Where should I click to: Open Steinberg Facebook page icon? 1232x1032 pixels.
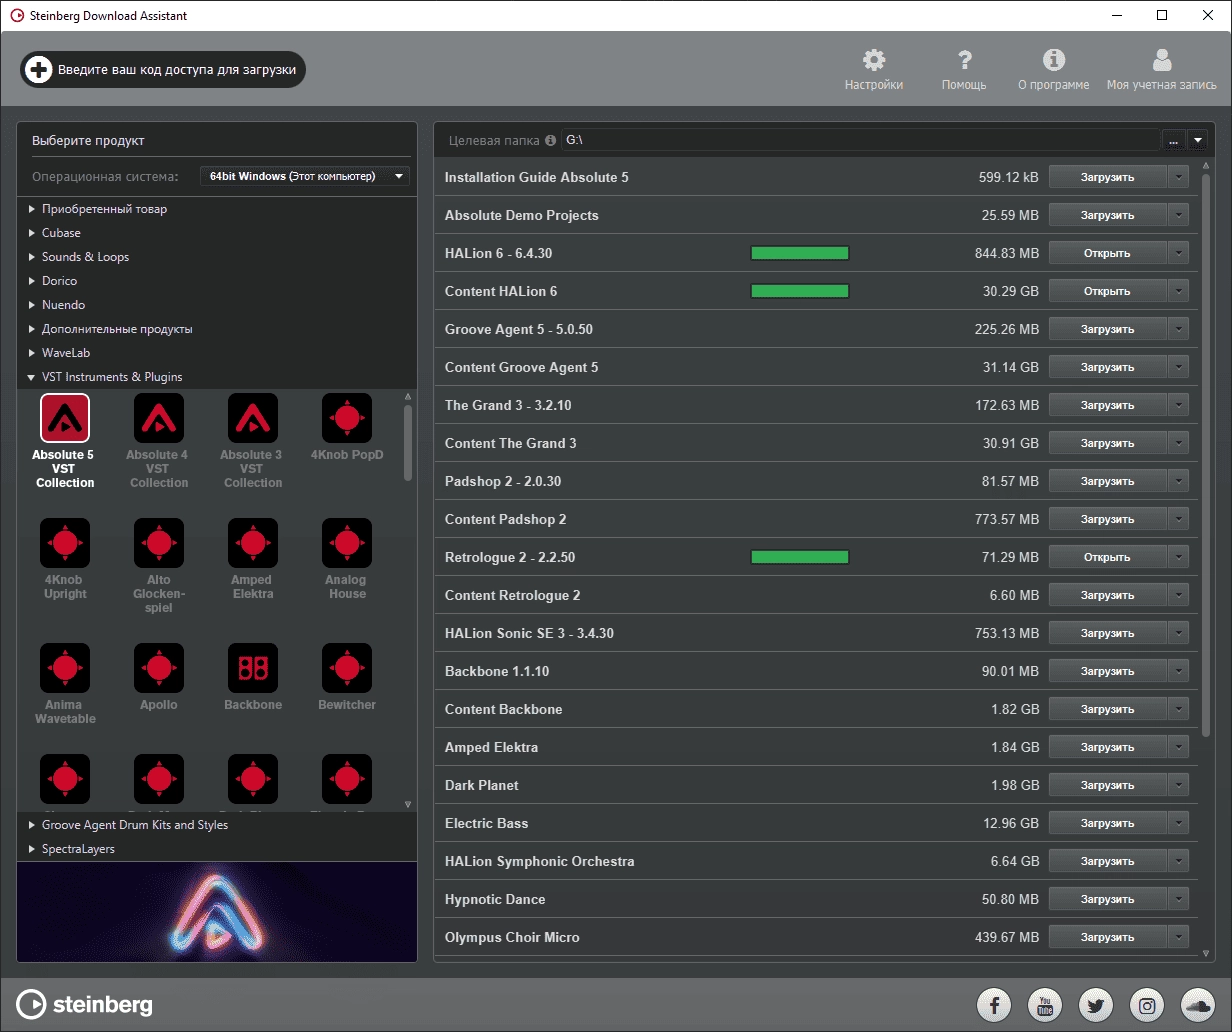[x=995, y=1004]
